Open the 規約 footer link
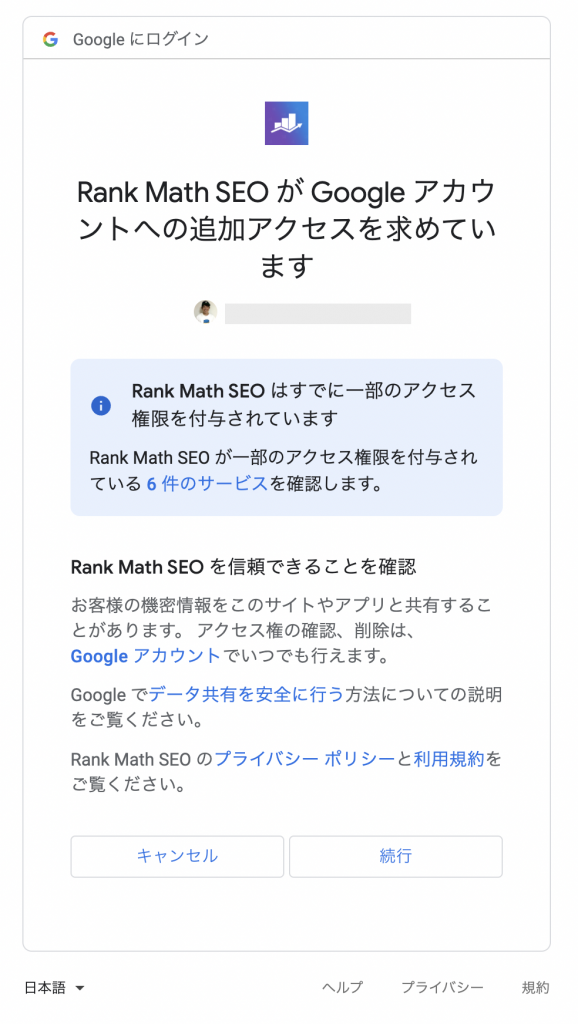This screenshot has height=1024, width=578. pyautogui.click(x=535, y=987)
